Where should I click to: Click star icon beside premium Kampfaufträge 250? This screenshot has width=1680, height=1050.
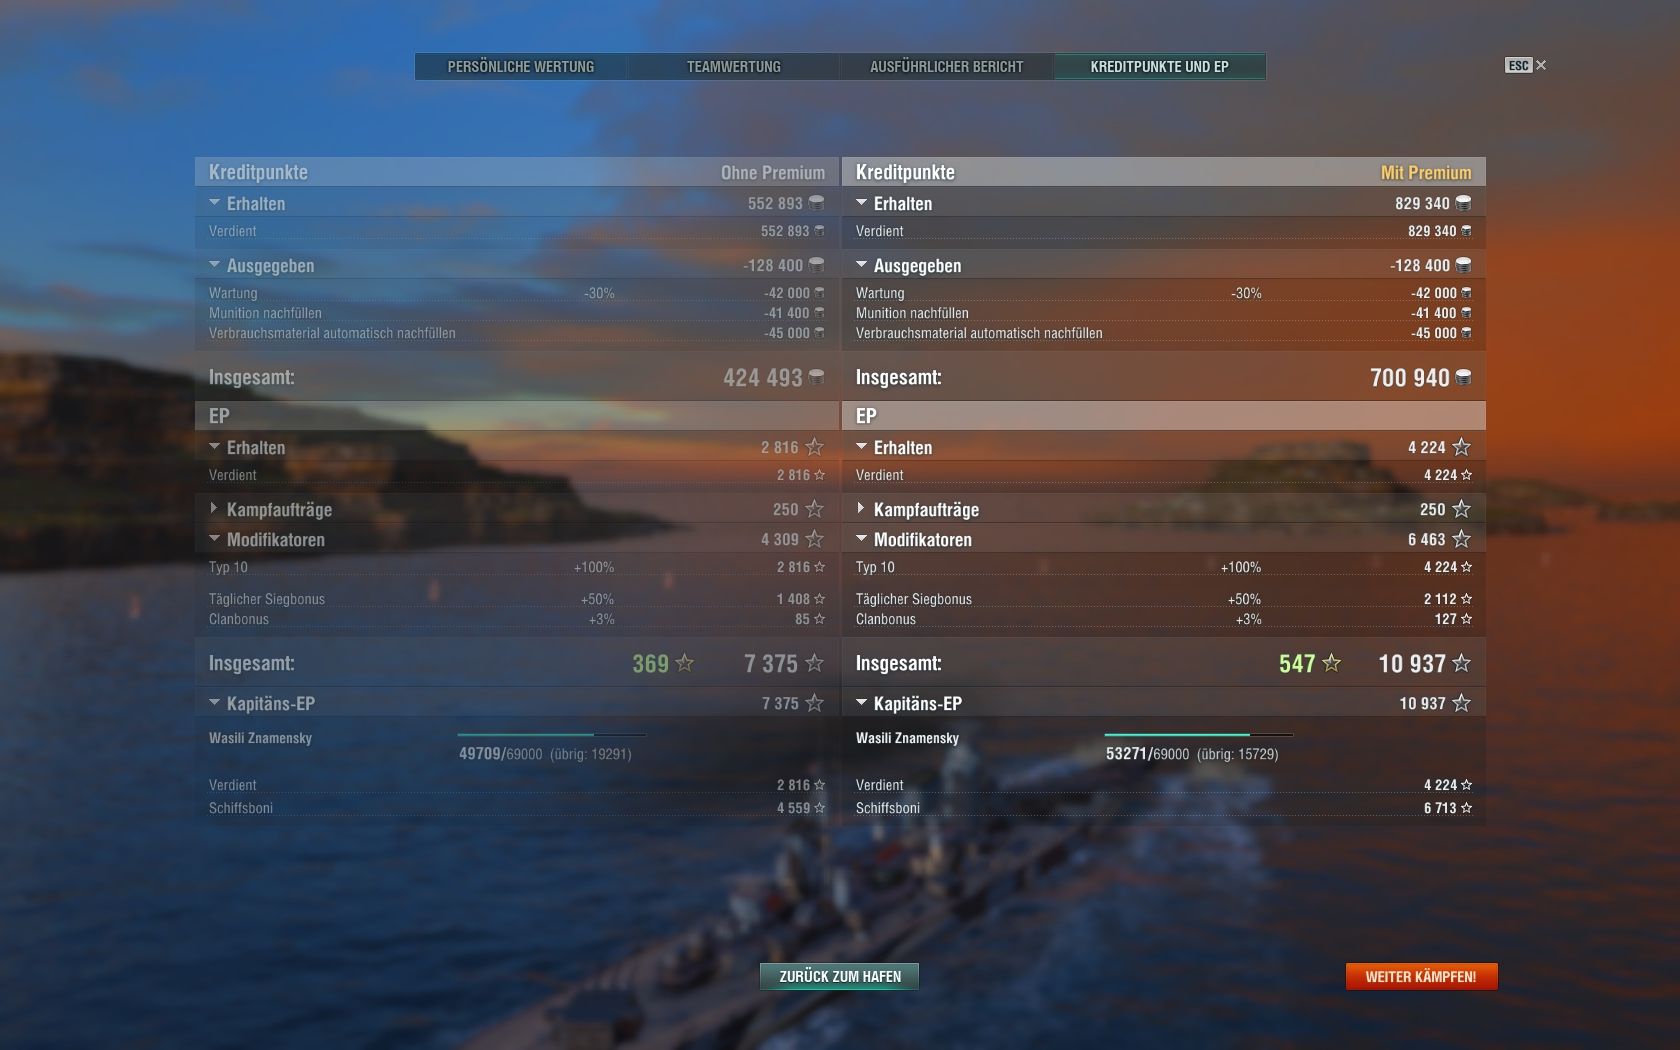[x=1461, y=509]
